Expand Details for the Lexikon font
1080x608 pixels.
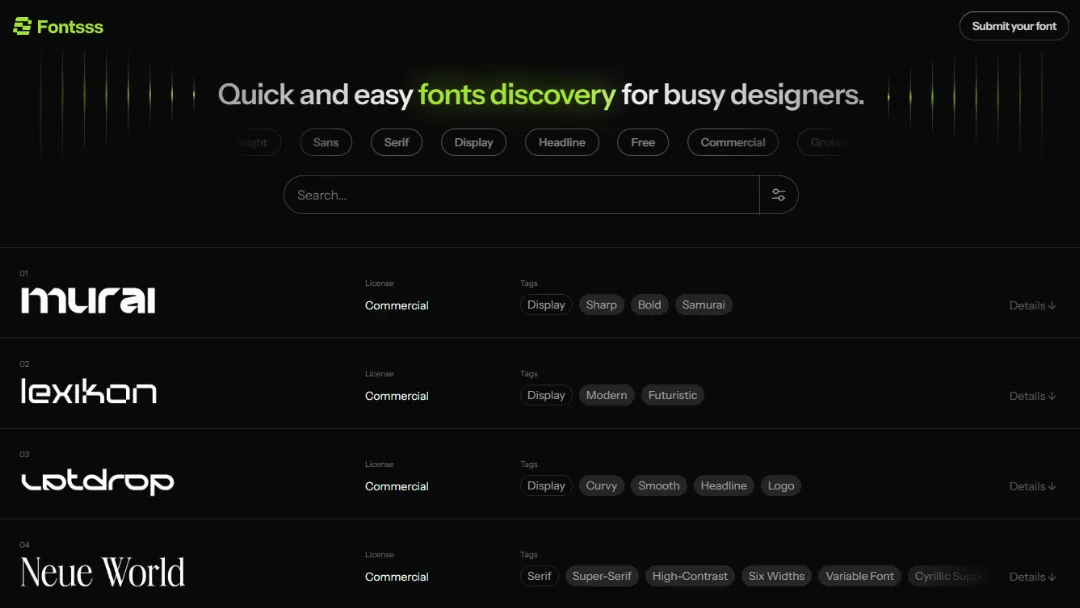pyautogui.click(x=1032, y=396)
